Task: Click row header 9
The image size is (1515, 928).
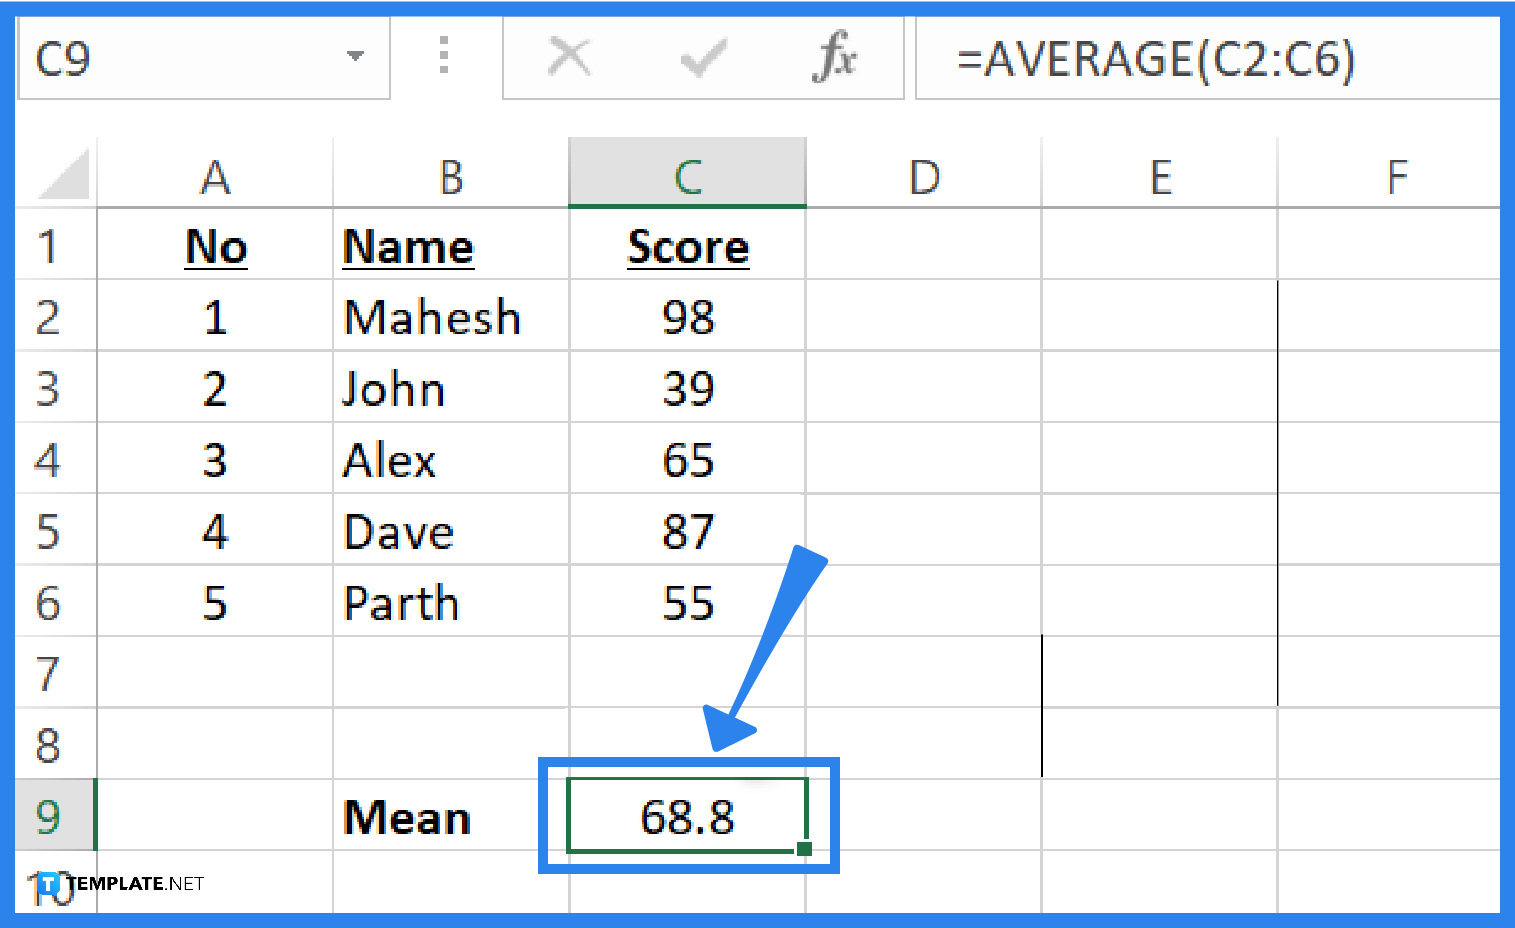Action: click(48, 816)
